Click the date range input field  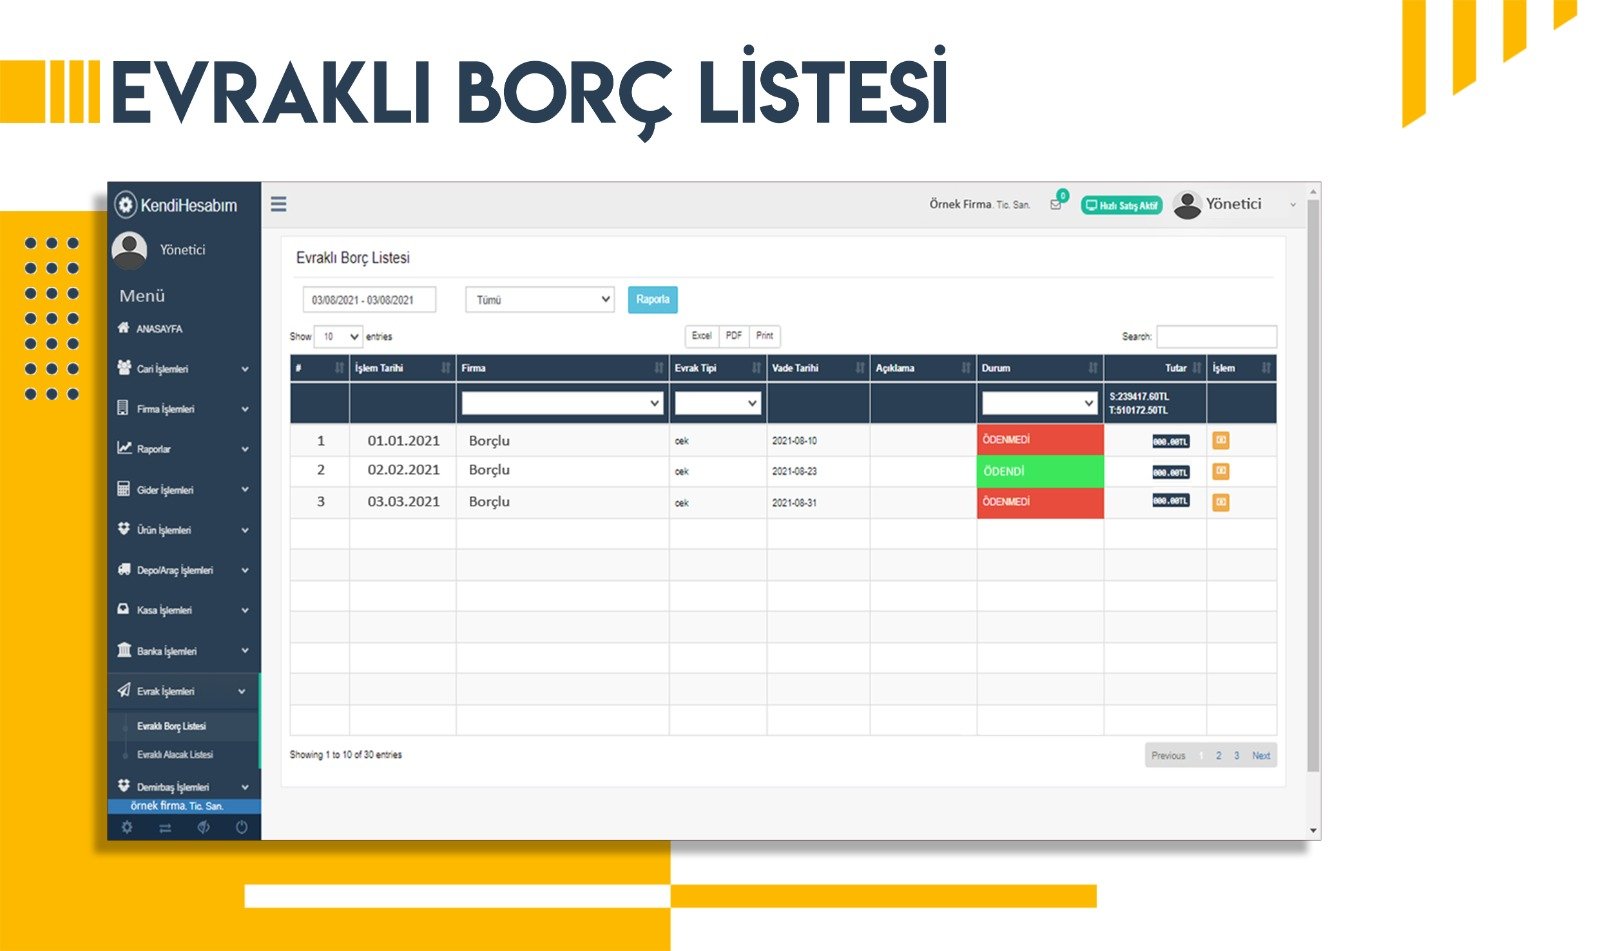coord(369,300)
